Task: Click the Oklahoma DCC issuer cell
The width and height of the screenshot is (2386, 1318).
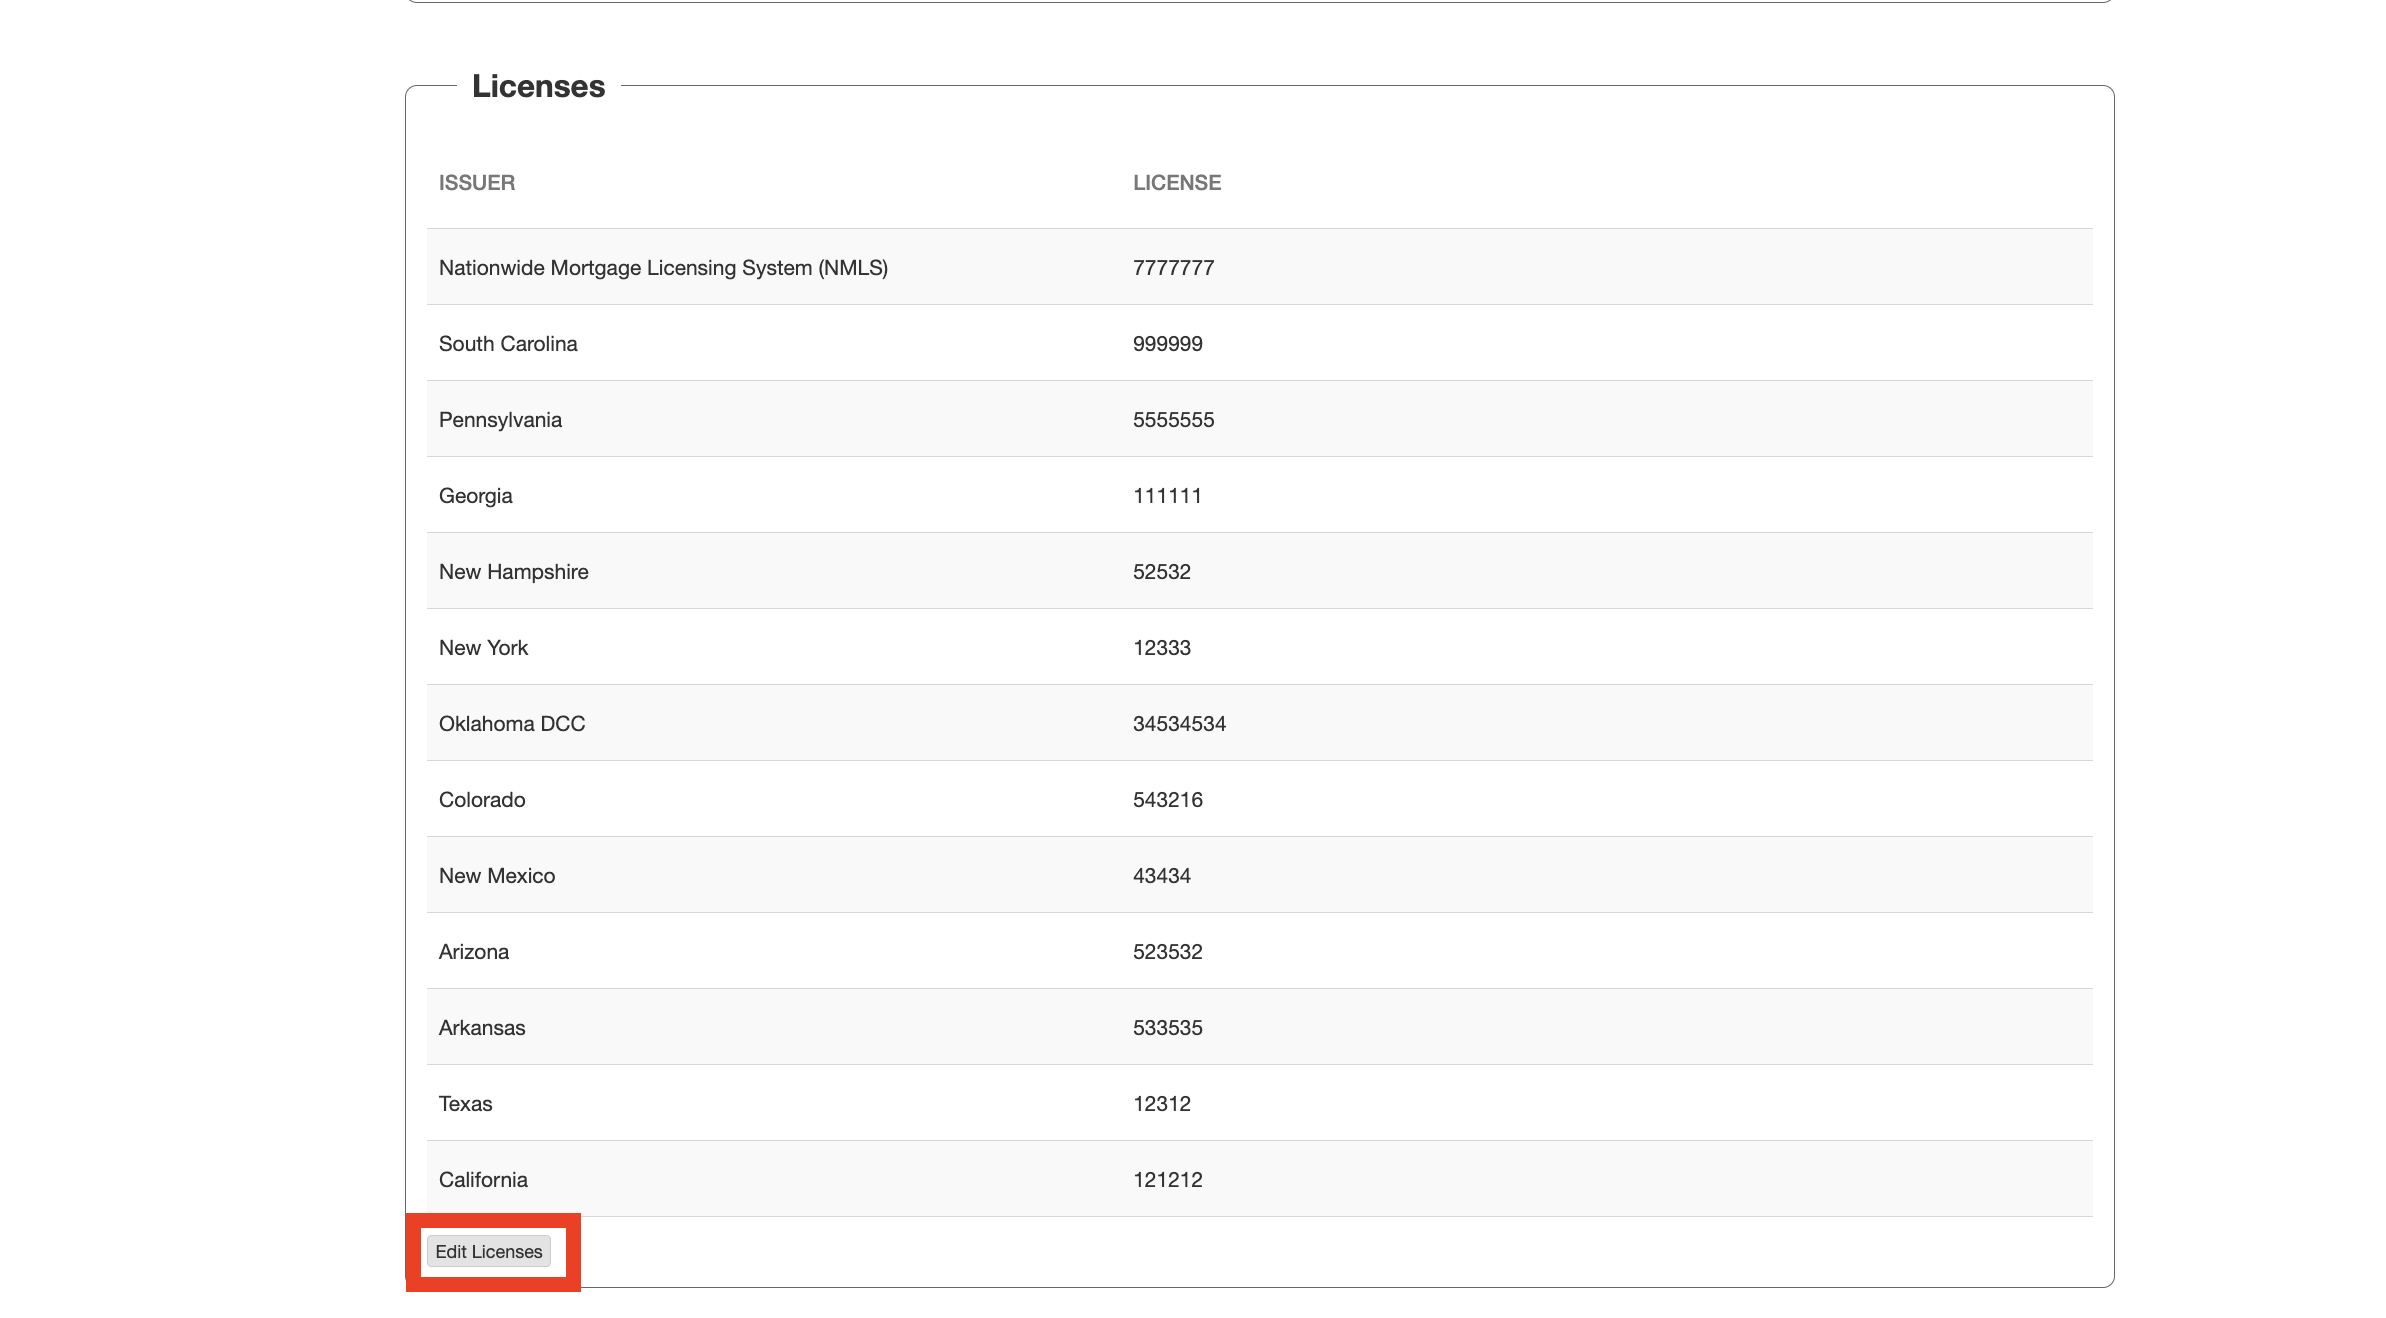Action: tap(511, 724)
